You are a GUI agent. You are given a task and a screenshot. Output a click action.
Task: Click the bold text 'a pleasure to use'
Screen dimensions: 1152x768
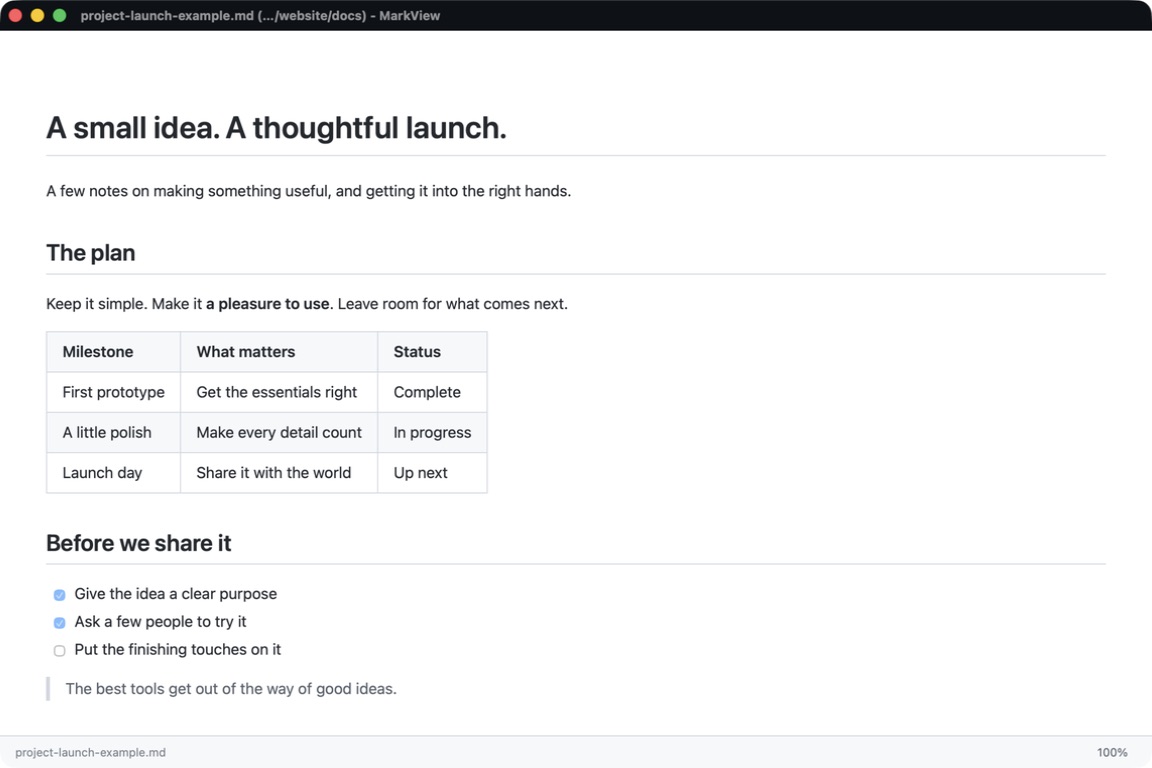pos(267,304)
